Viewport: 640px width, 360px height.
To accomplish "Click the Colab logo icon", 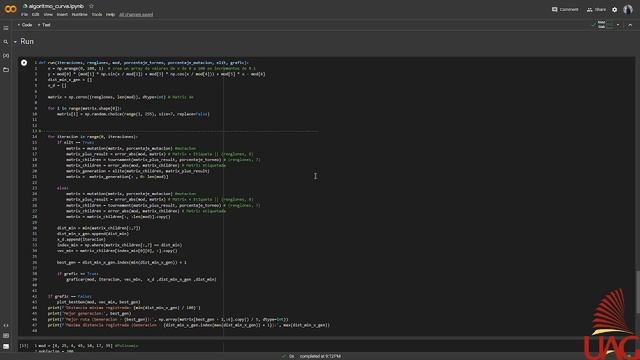I will tap(10, 9).
